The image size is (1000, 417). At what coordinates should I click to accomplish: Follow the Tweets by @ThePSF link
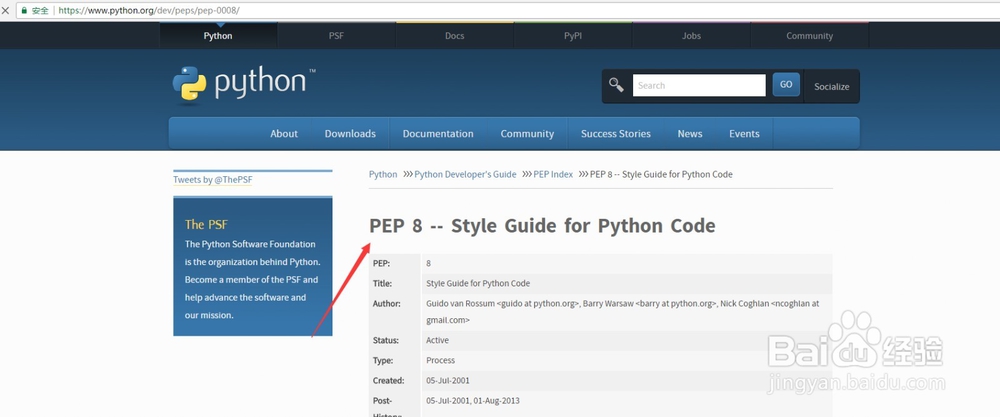coord(213,180)
